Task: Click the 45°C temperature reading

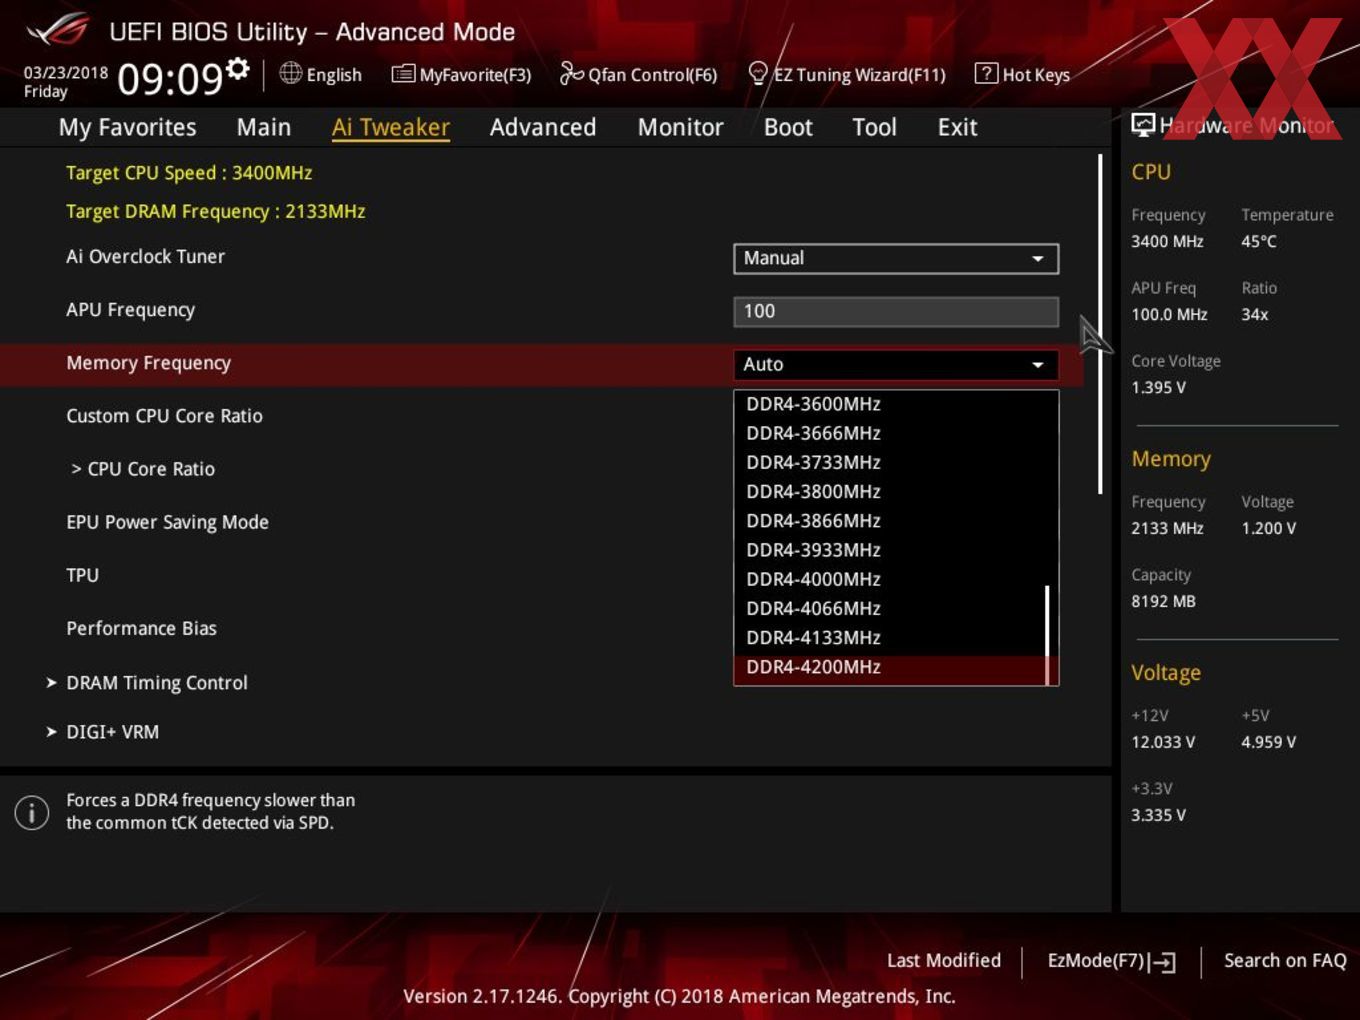Action: coord(1259,241)
